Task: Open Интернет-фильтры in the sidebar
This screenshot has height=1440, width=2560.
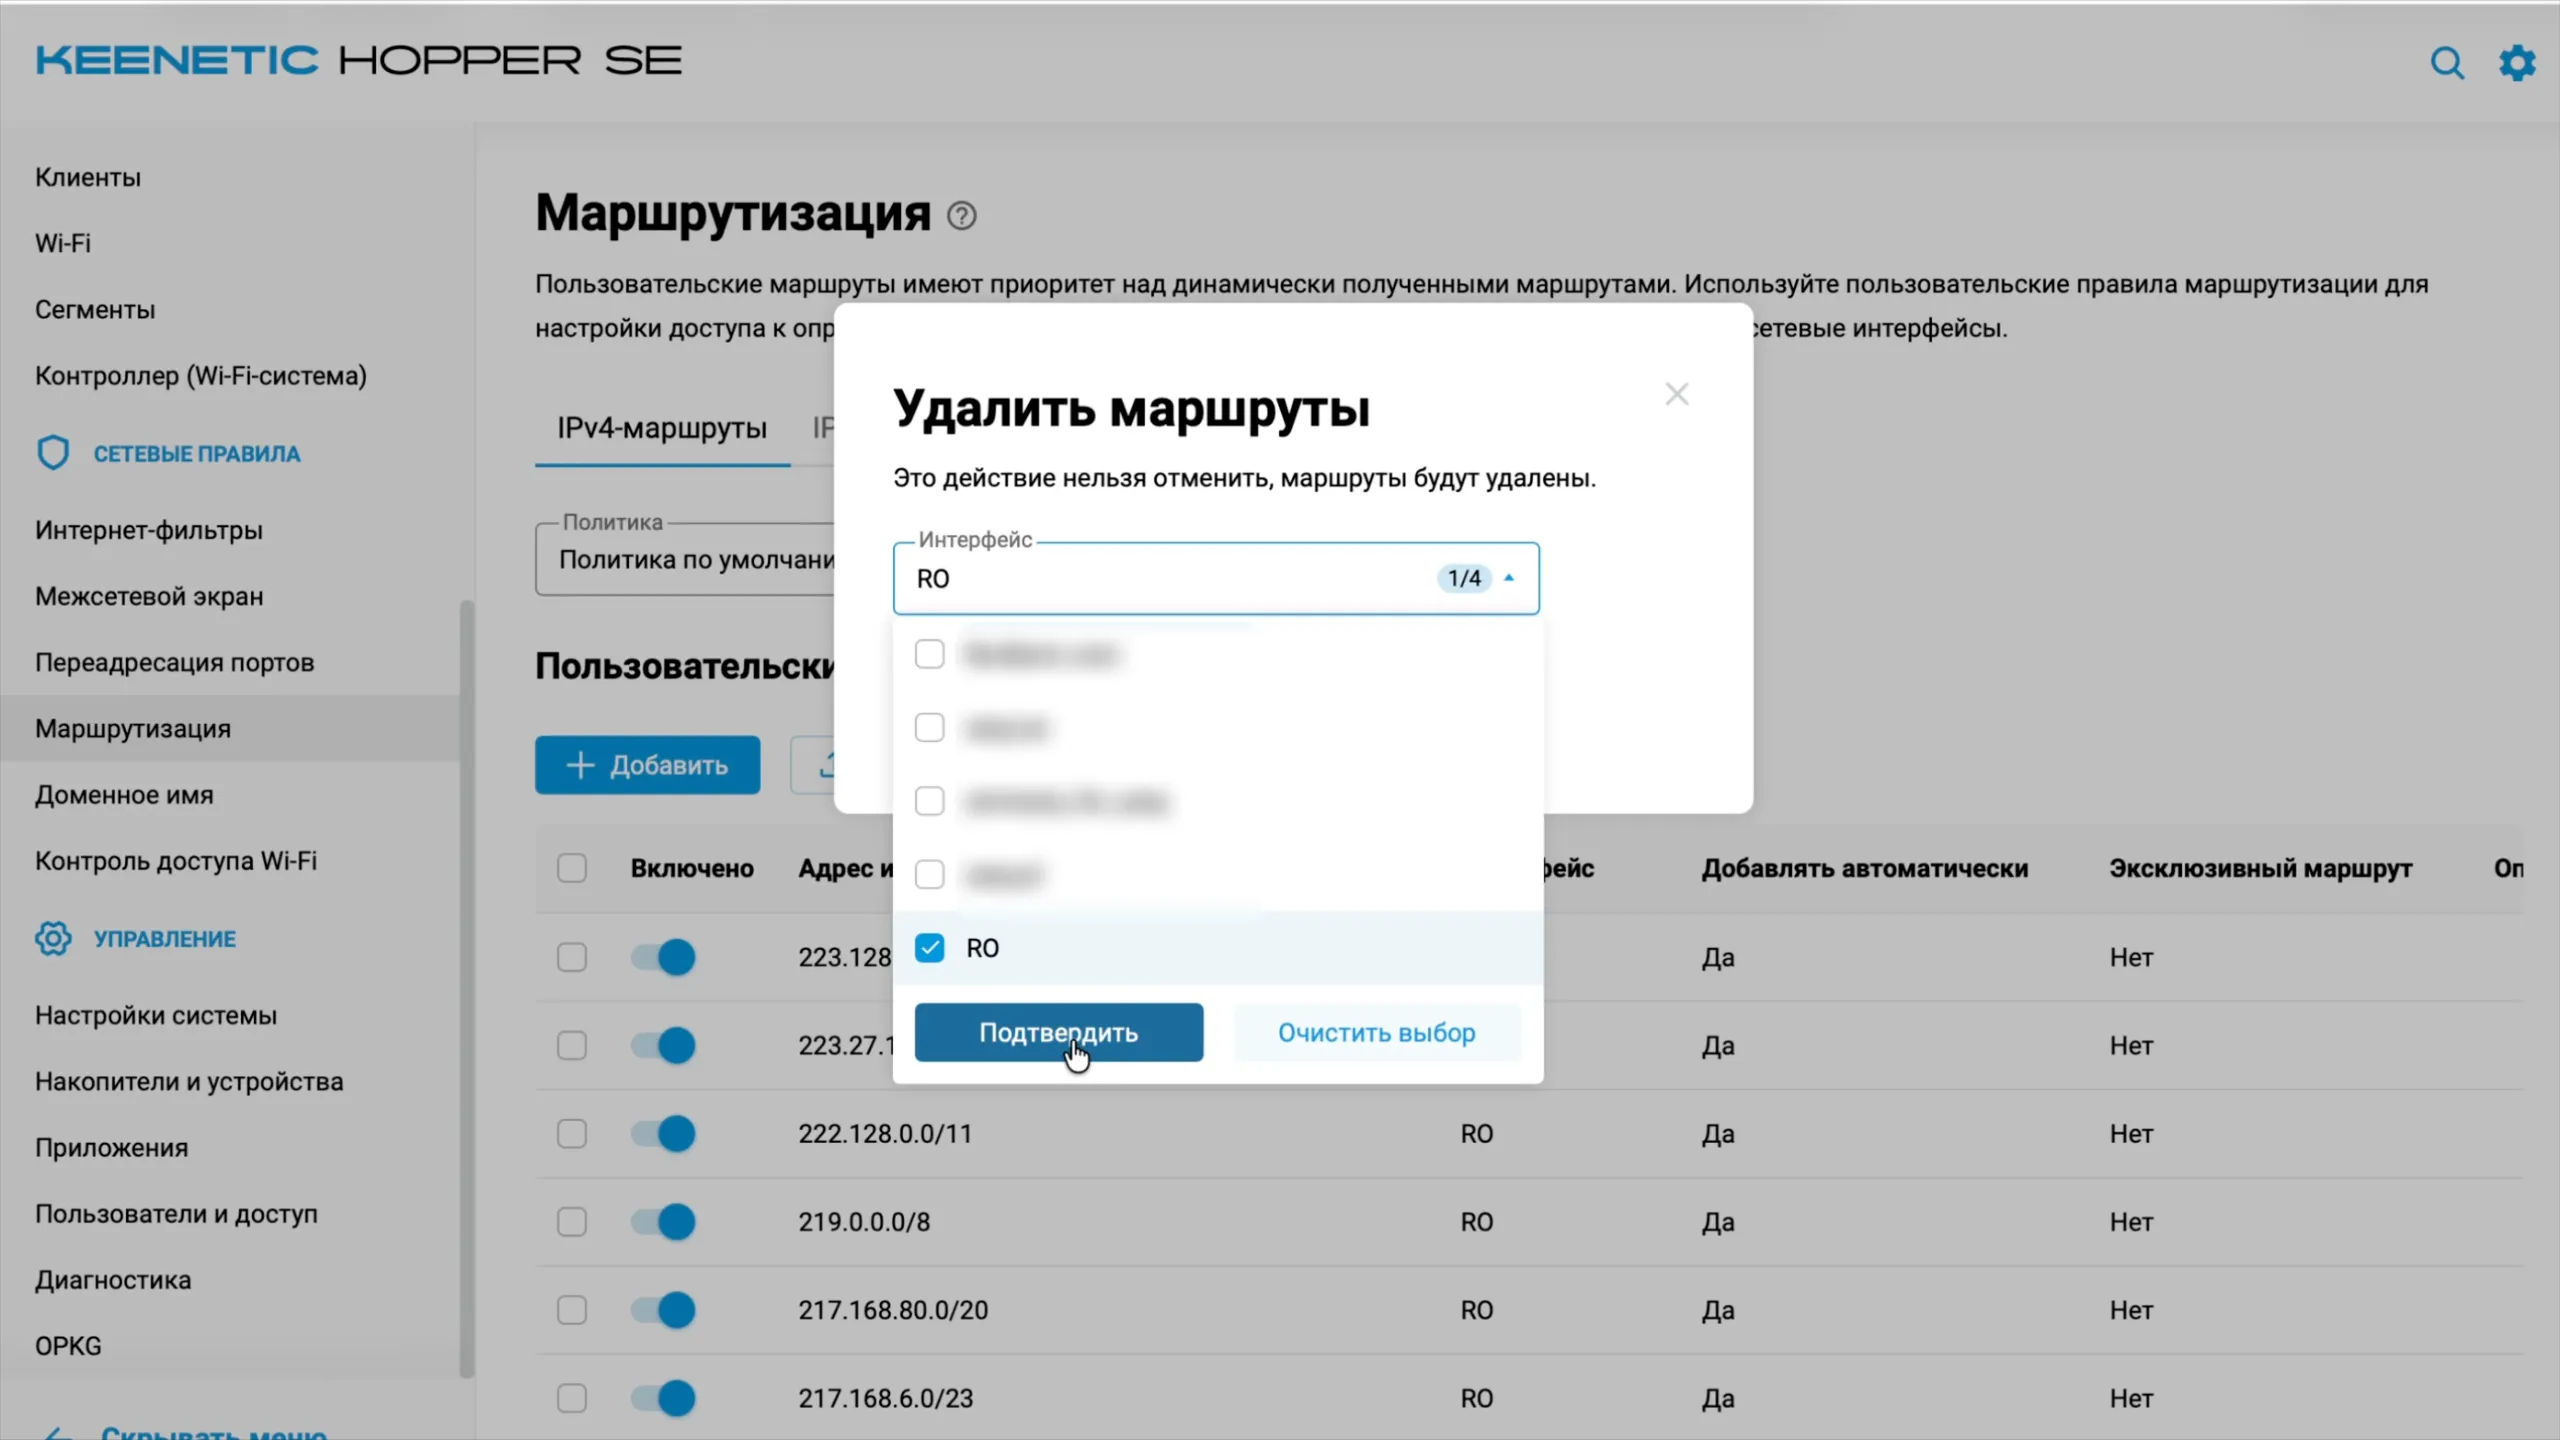Action: point(149,530)
